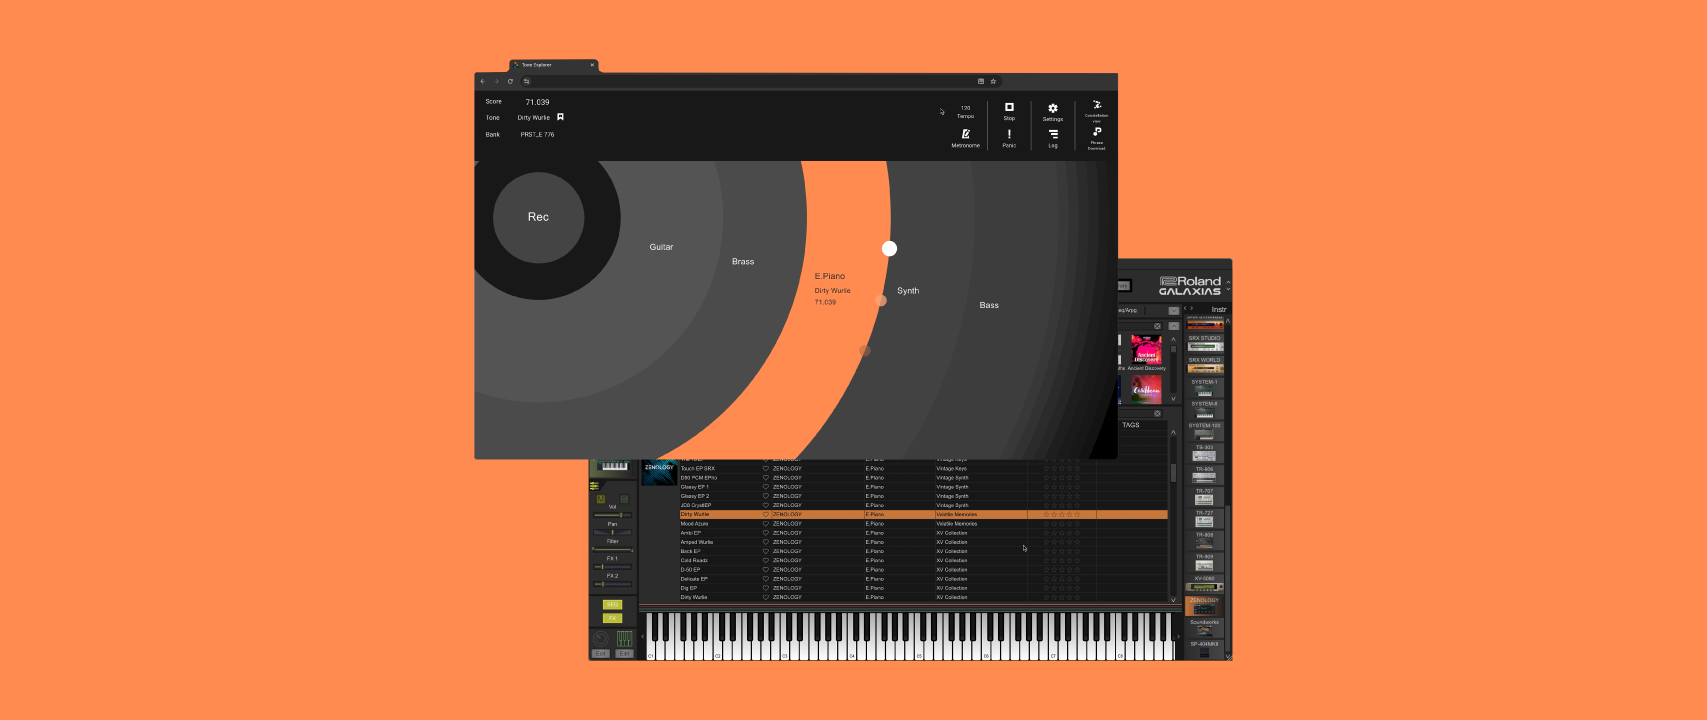The image size is (1707, 720).
Task: Select Dirty Wurlie row under Volatile Memories
Action: point(923,514)
